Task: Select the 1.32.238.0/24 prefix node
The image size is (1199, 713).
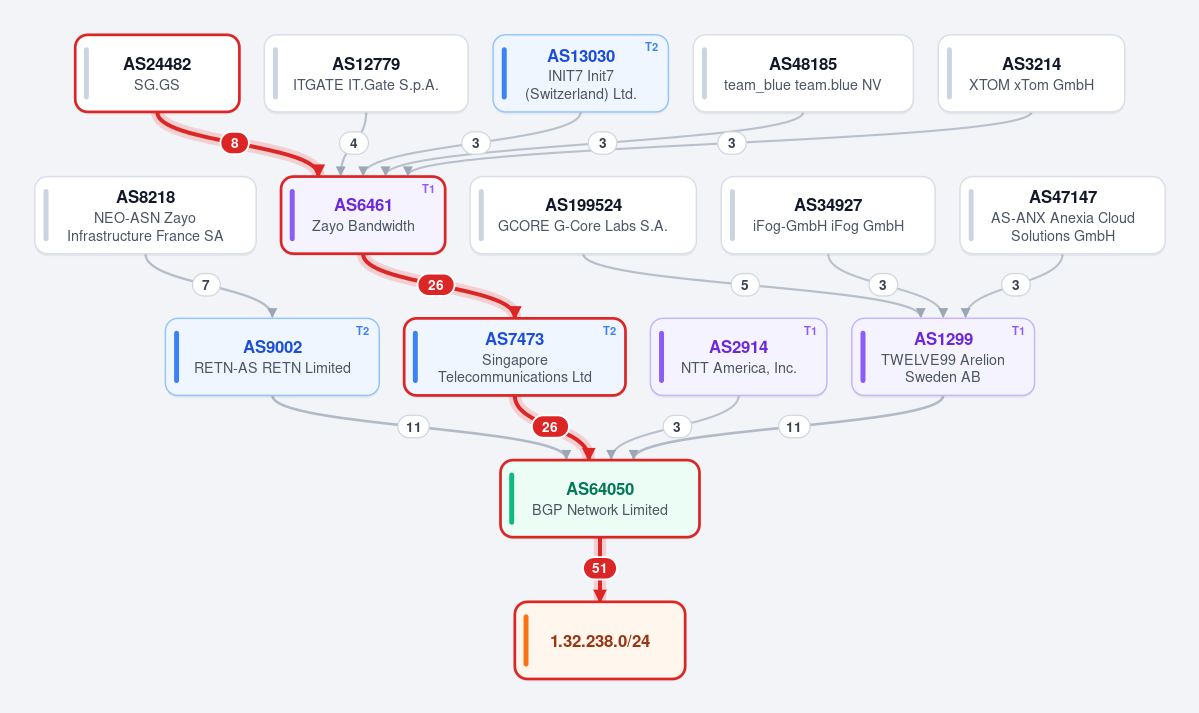Action: coord(600,640)
